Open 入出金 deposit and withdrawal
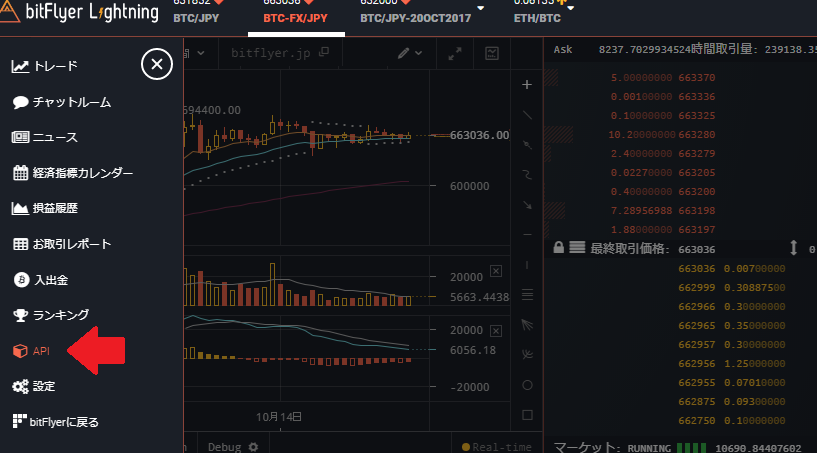This screenshot has width=817, height=453. (41, 280)
